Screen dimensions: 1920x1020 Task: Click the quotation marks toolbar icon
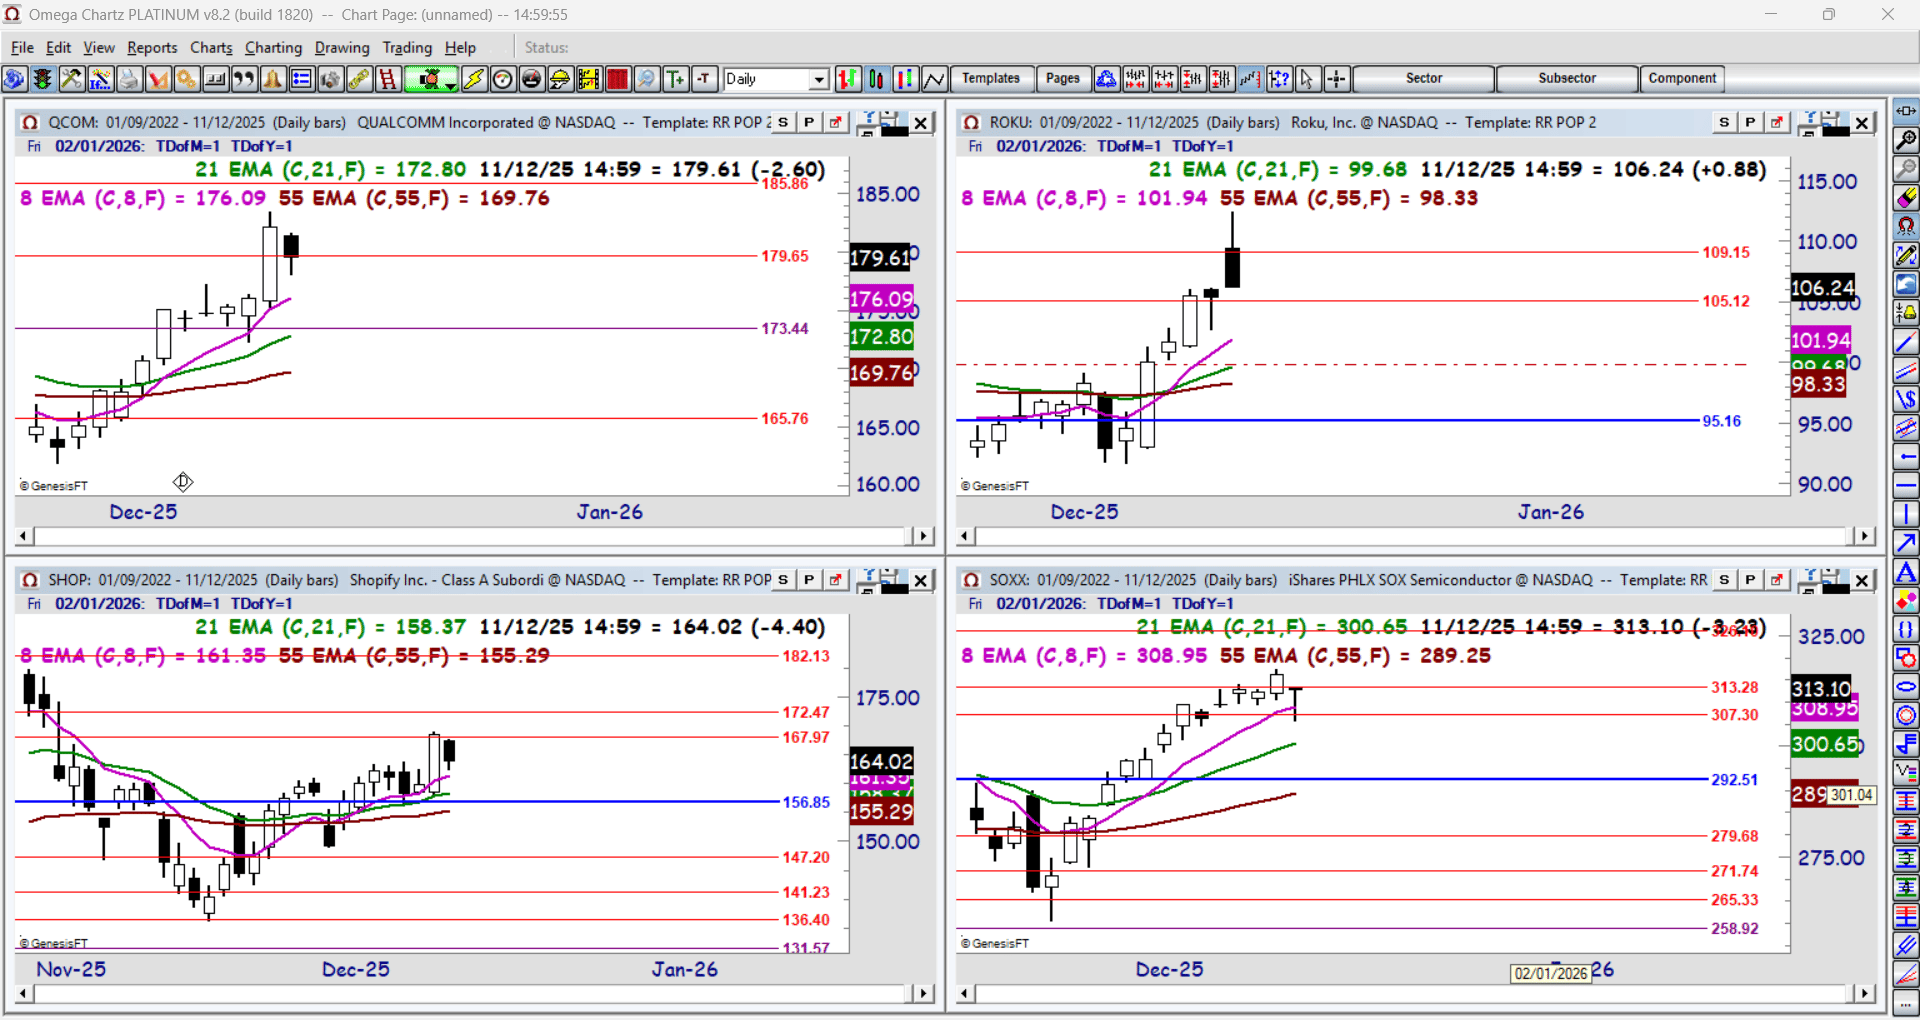coord(244,79)
